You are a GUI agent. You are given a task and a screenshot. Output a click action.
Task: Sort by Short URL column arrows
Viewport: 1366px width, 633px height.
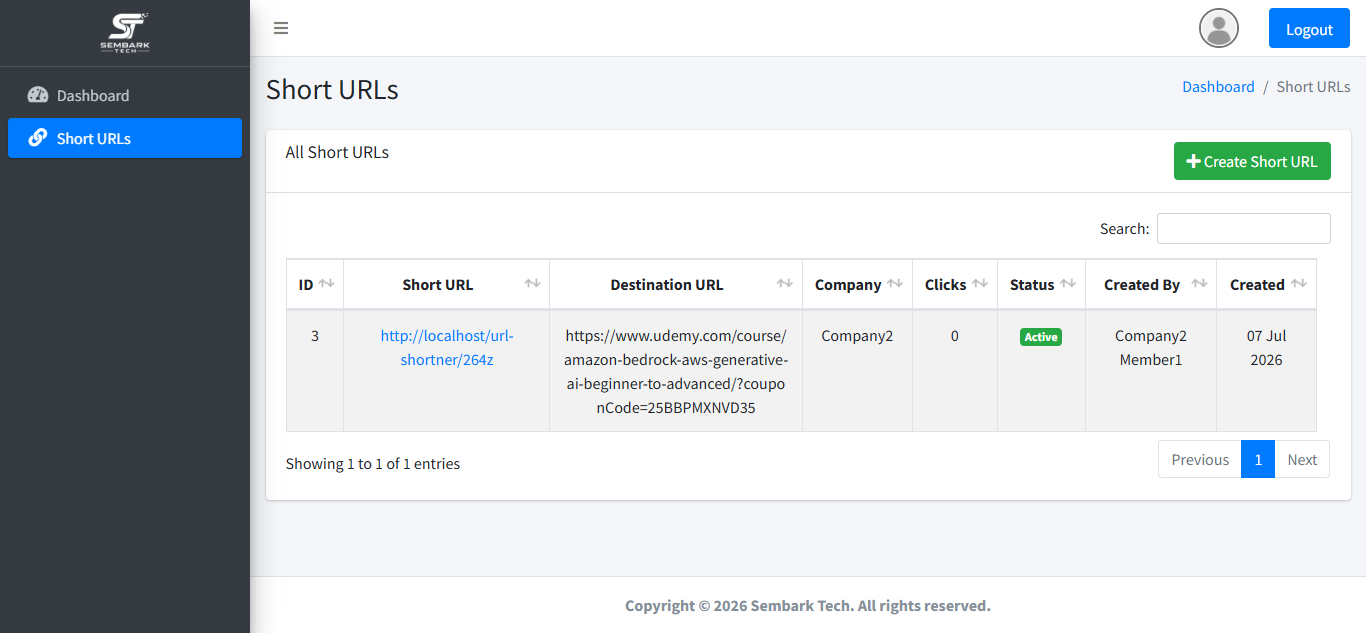pyautogui.click(x=532, y=284)
